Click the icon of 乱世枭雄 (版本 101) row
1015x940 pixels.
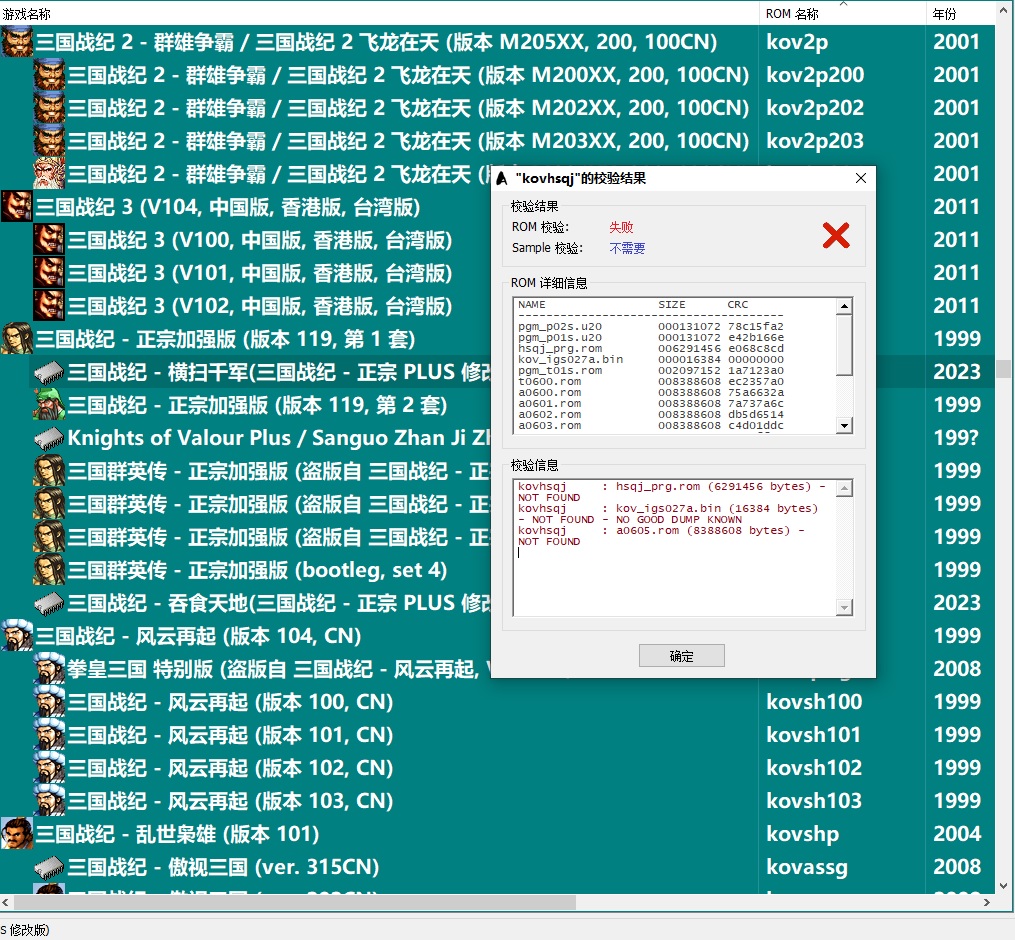pyautogui.click(x=17, y=834)
